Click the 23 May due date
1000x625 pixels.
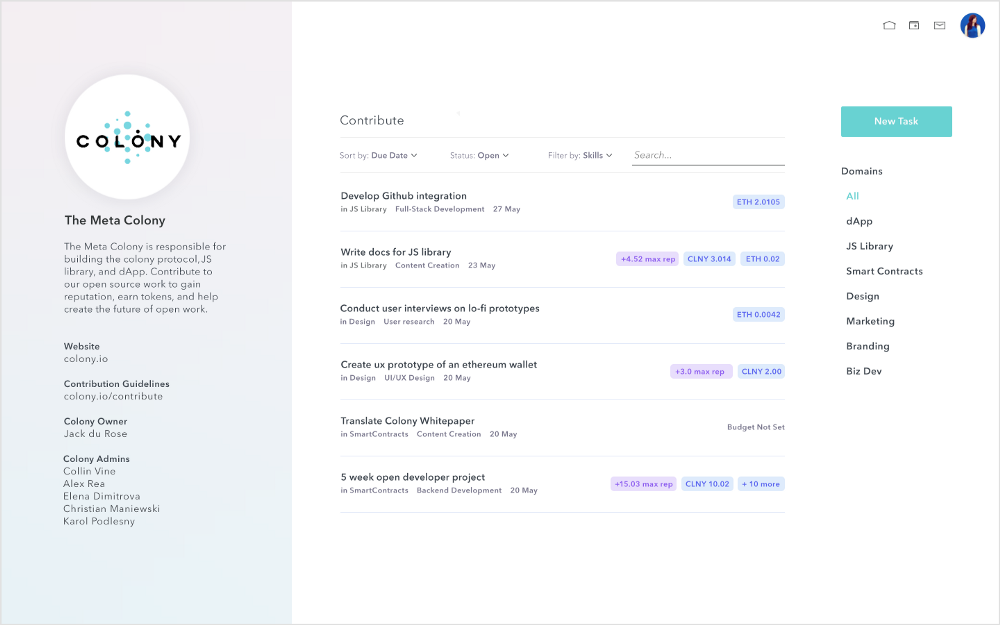click(482, 265)
